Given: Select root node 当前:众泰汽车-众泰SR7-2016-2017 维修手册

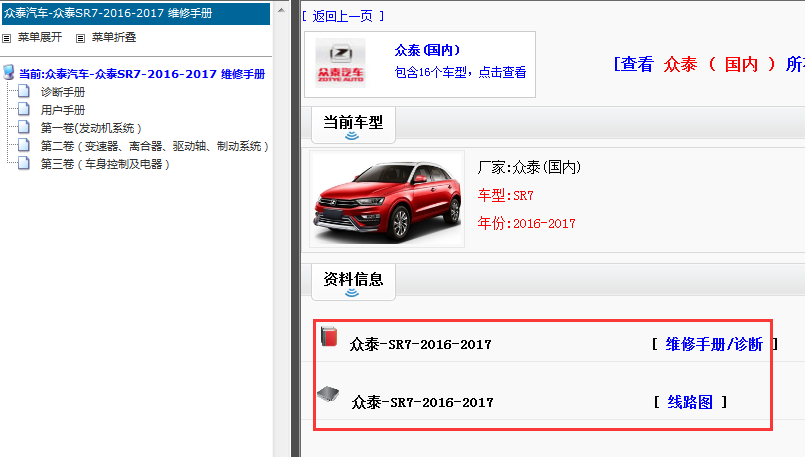Looking at the screenshot, I should (x=142, y=74).
